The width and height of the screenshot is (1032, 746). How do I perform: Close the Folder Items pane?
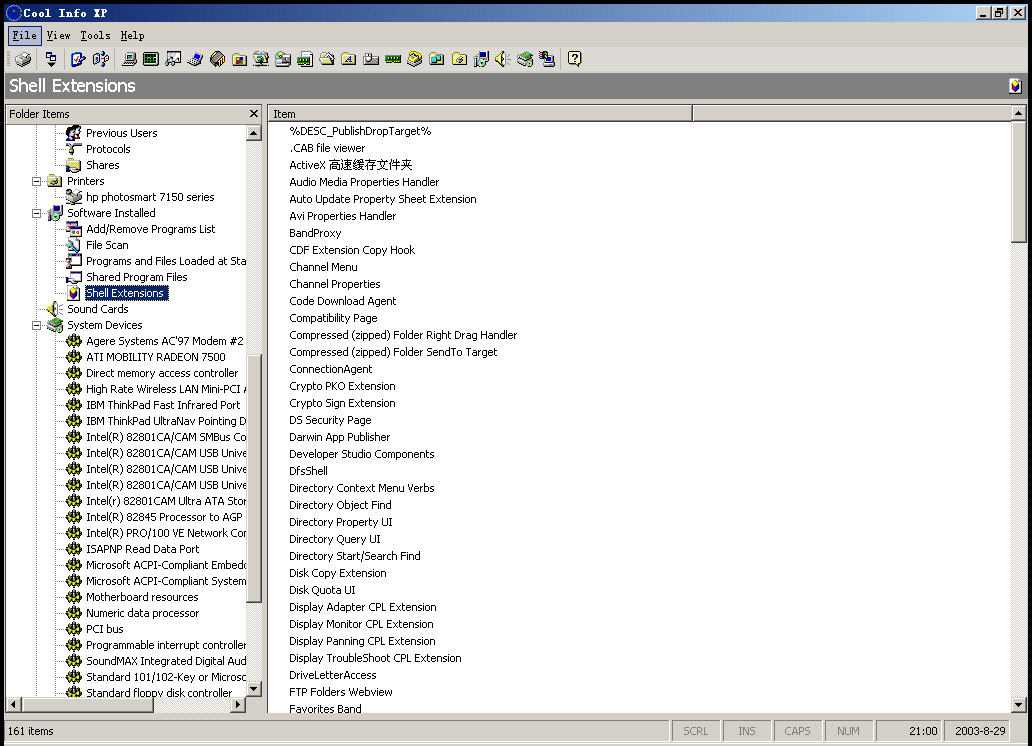coord(254,114)
